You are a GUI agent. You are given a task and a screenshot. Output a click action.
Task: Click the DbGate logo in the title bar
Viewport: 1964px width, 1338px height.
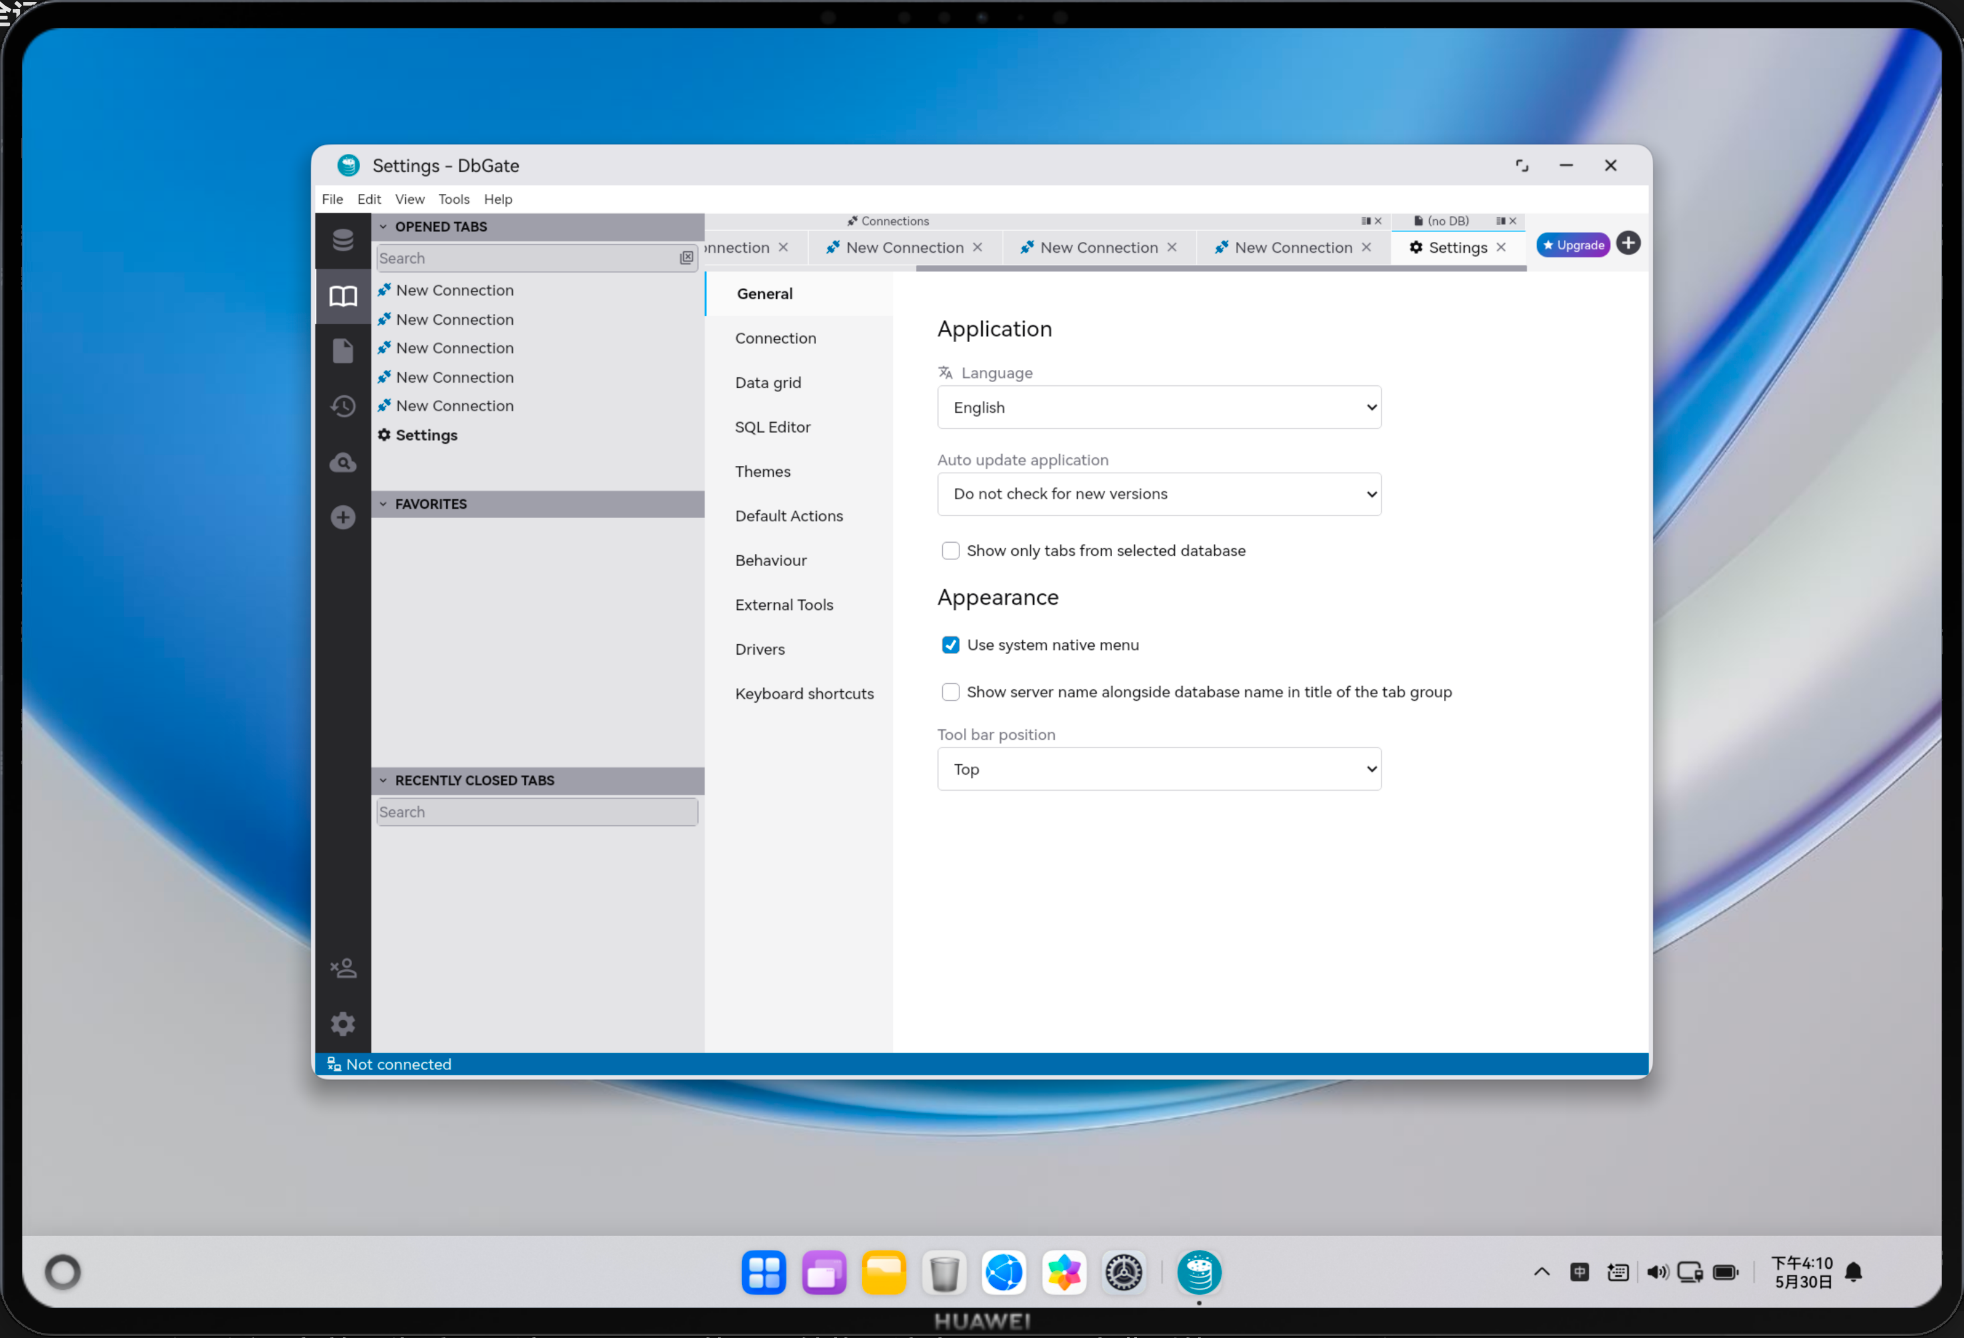[348, 165]
